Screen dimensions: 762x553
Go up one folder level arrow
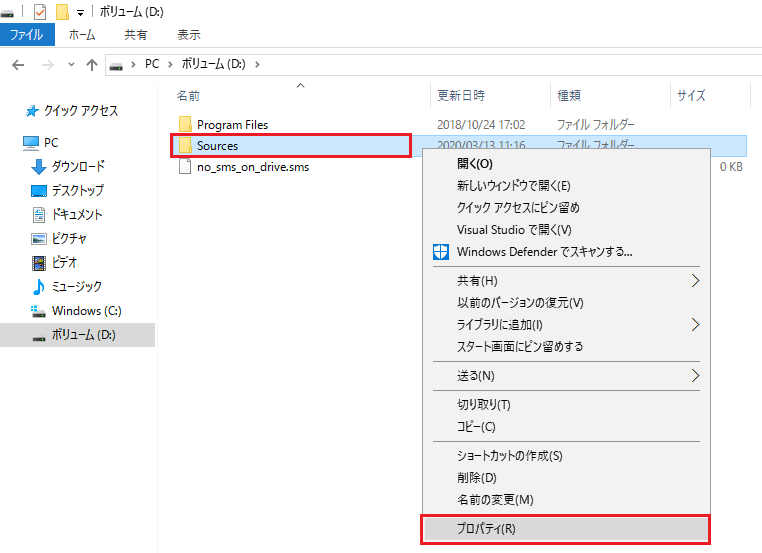pyautogui.click(x=92, y=65)
